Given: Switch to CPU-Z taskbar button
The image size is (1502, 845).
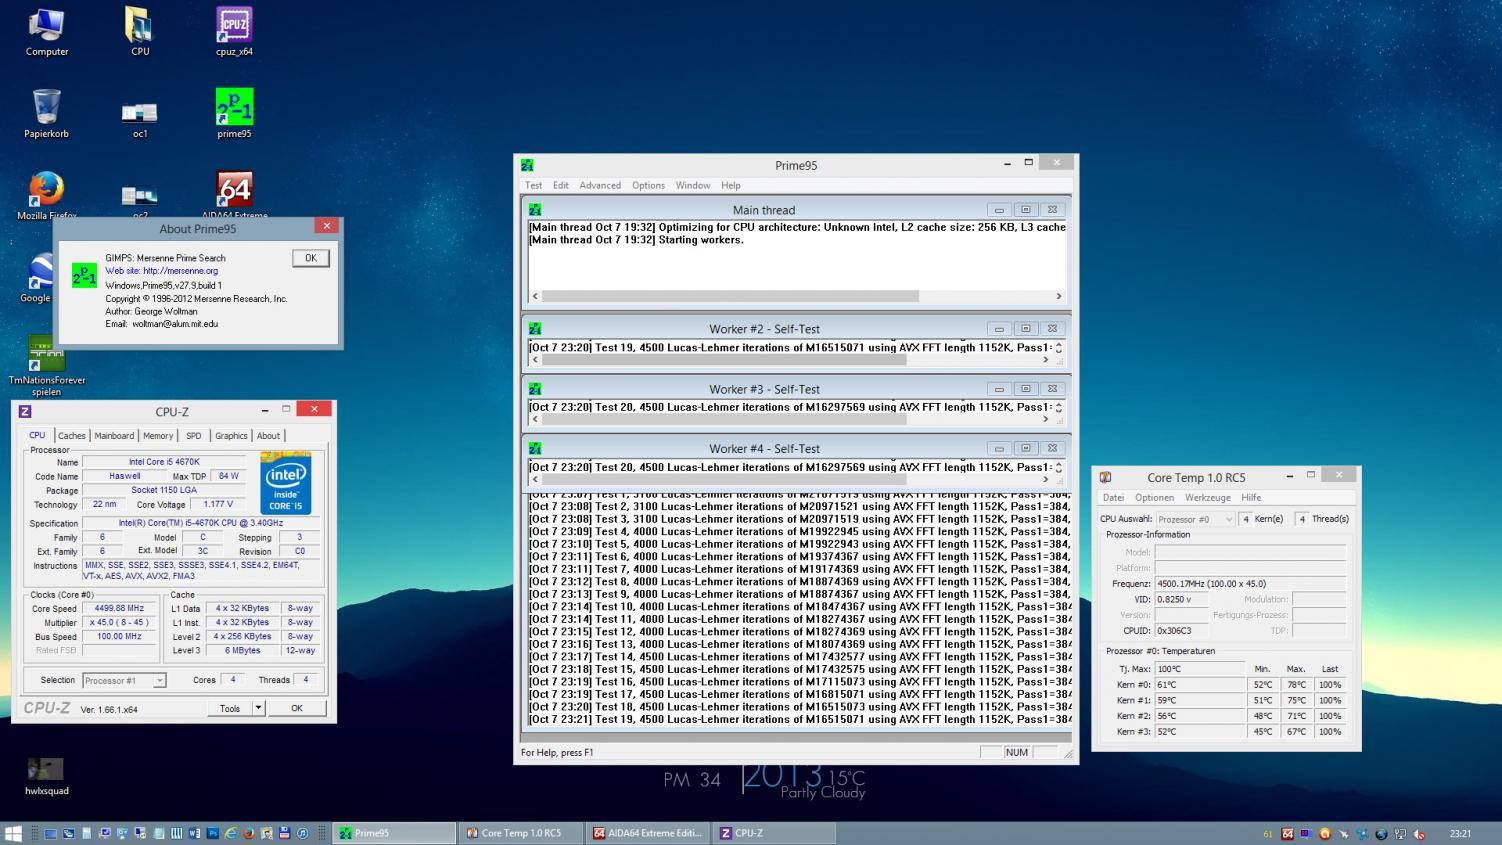Looking at the screenshot, I should pyautogui.click(x=774, y=833).
